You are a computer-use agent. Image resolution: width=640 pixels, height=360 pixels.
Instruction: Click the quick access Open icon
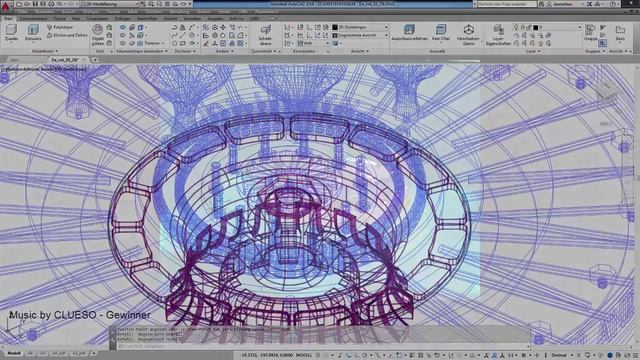(x=28, y=4)
